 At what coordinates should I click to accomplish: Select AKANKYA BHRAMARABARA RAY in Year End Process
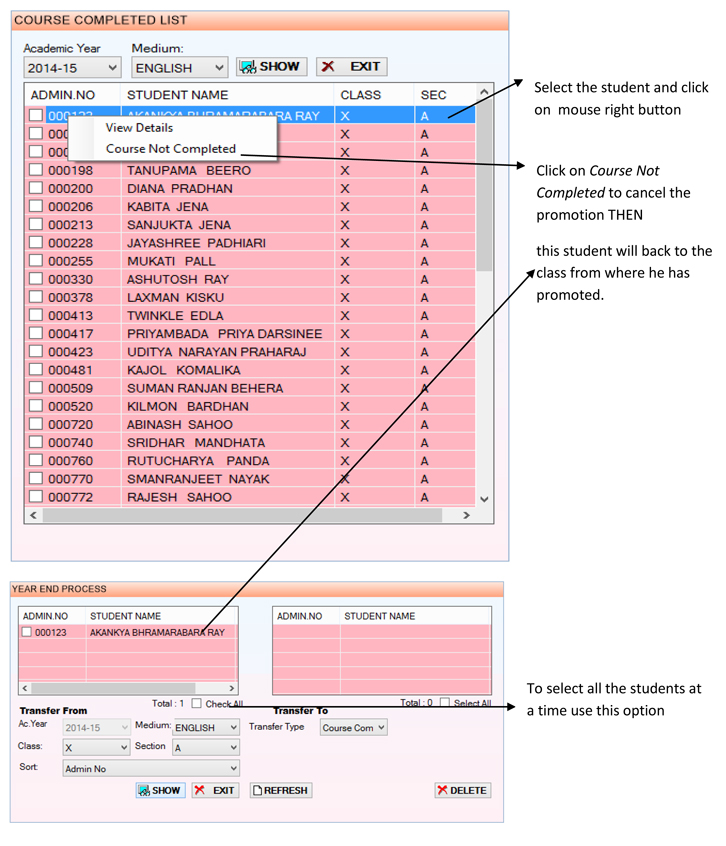click(x=157, y=632)
